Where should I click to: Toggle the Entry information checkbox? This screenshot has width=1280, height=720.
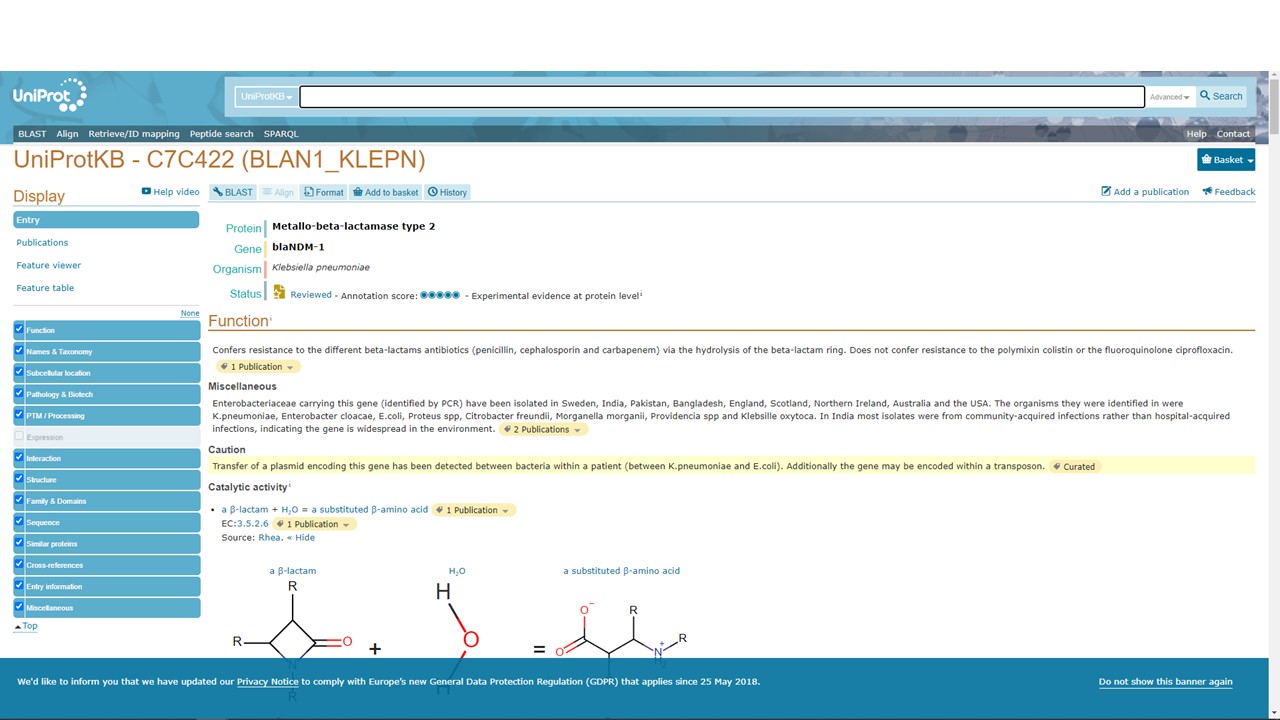tap(19, 586)
